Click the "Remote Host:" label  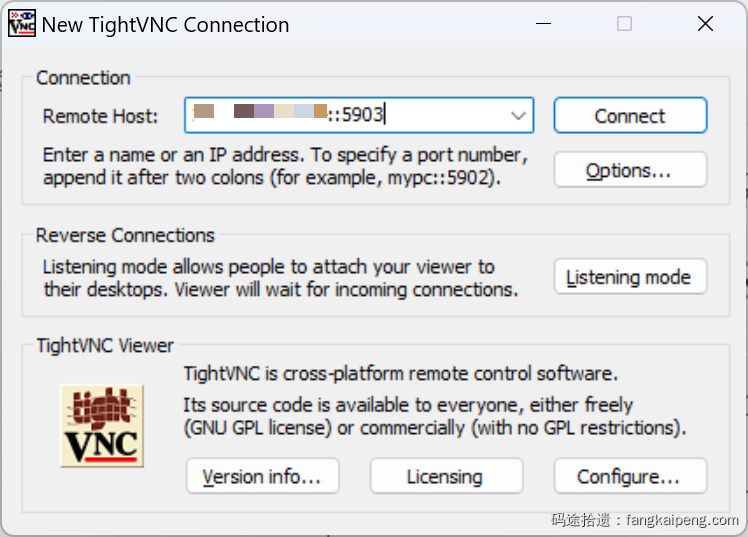coord(100,116)
